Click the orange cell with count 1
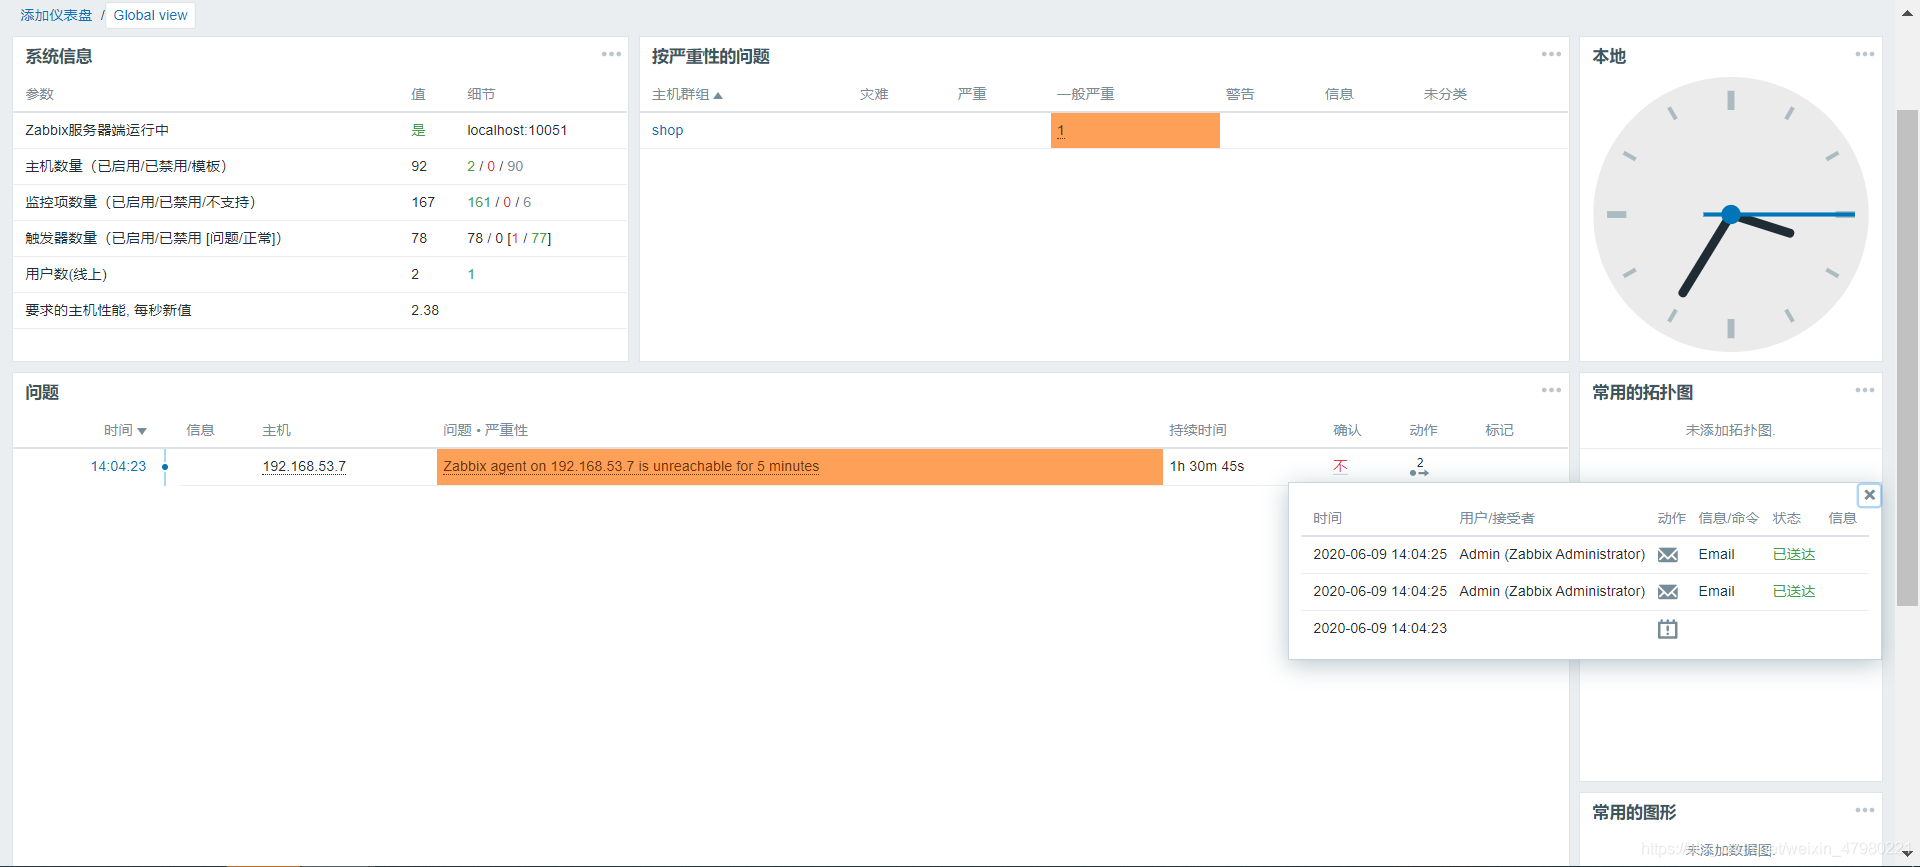The width and height of the screenshot is (1920, 867). pos(1135,130)
